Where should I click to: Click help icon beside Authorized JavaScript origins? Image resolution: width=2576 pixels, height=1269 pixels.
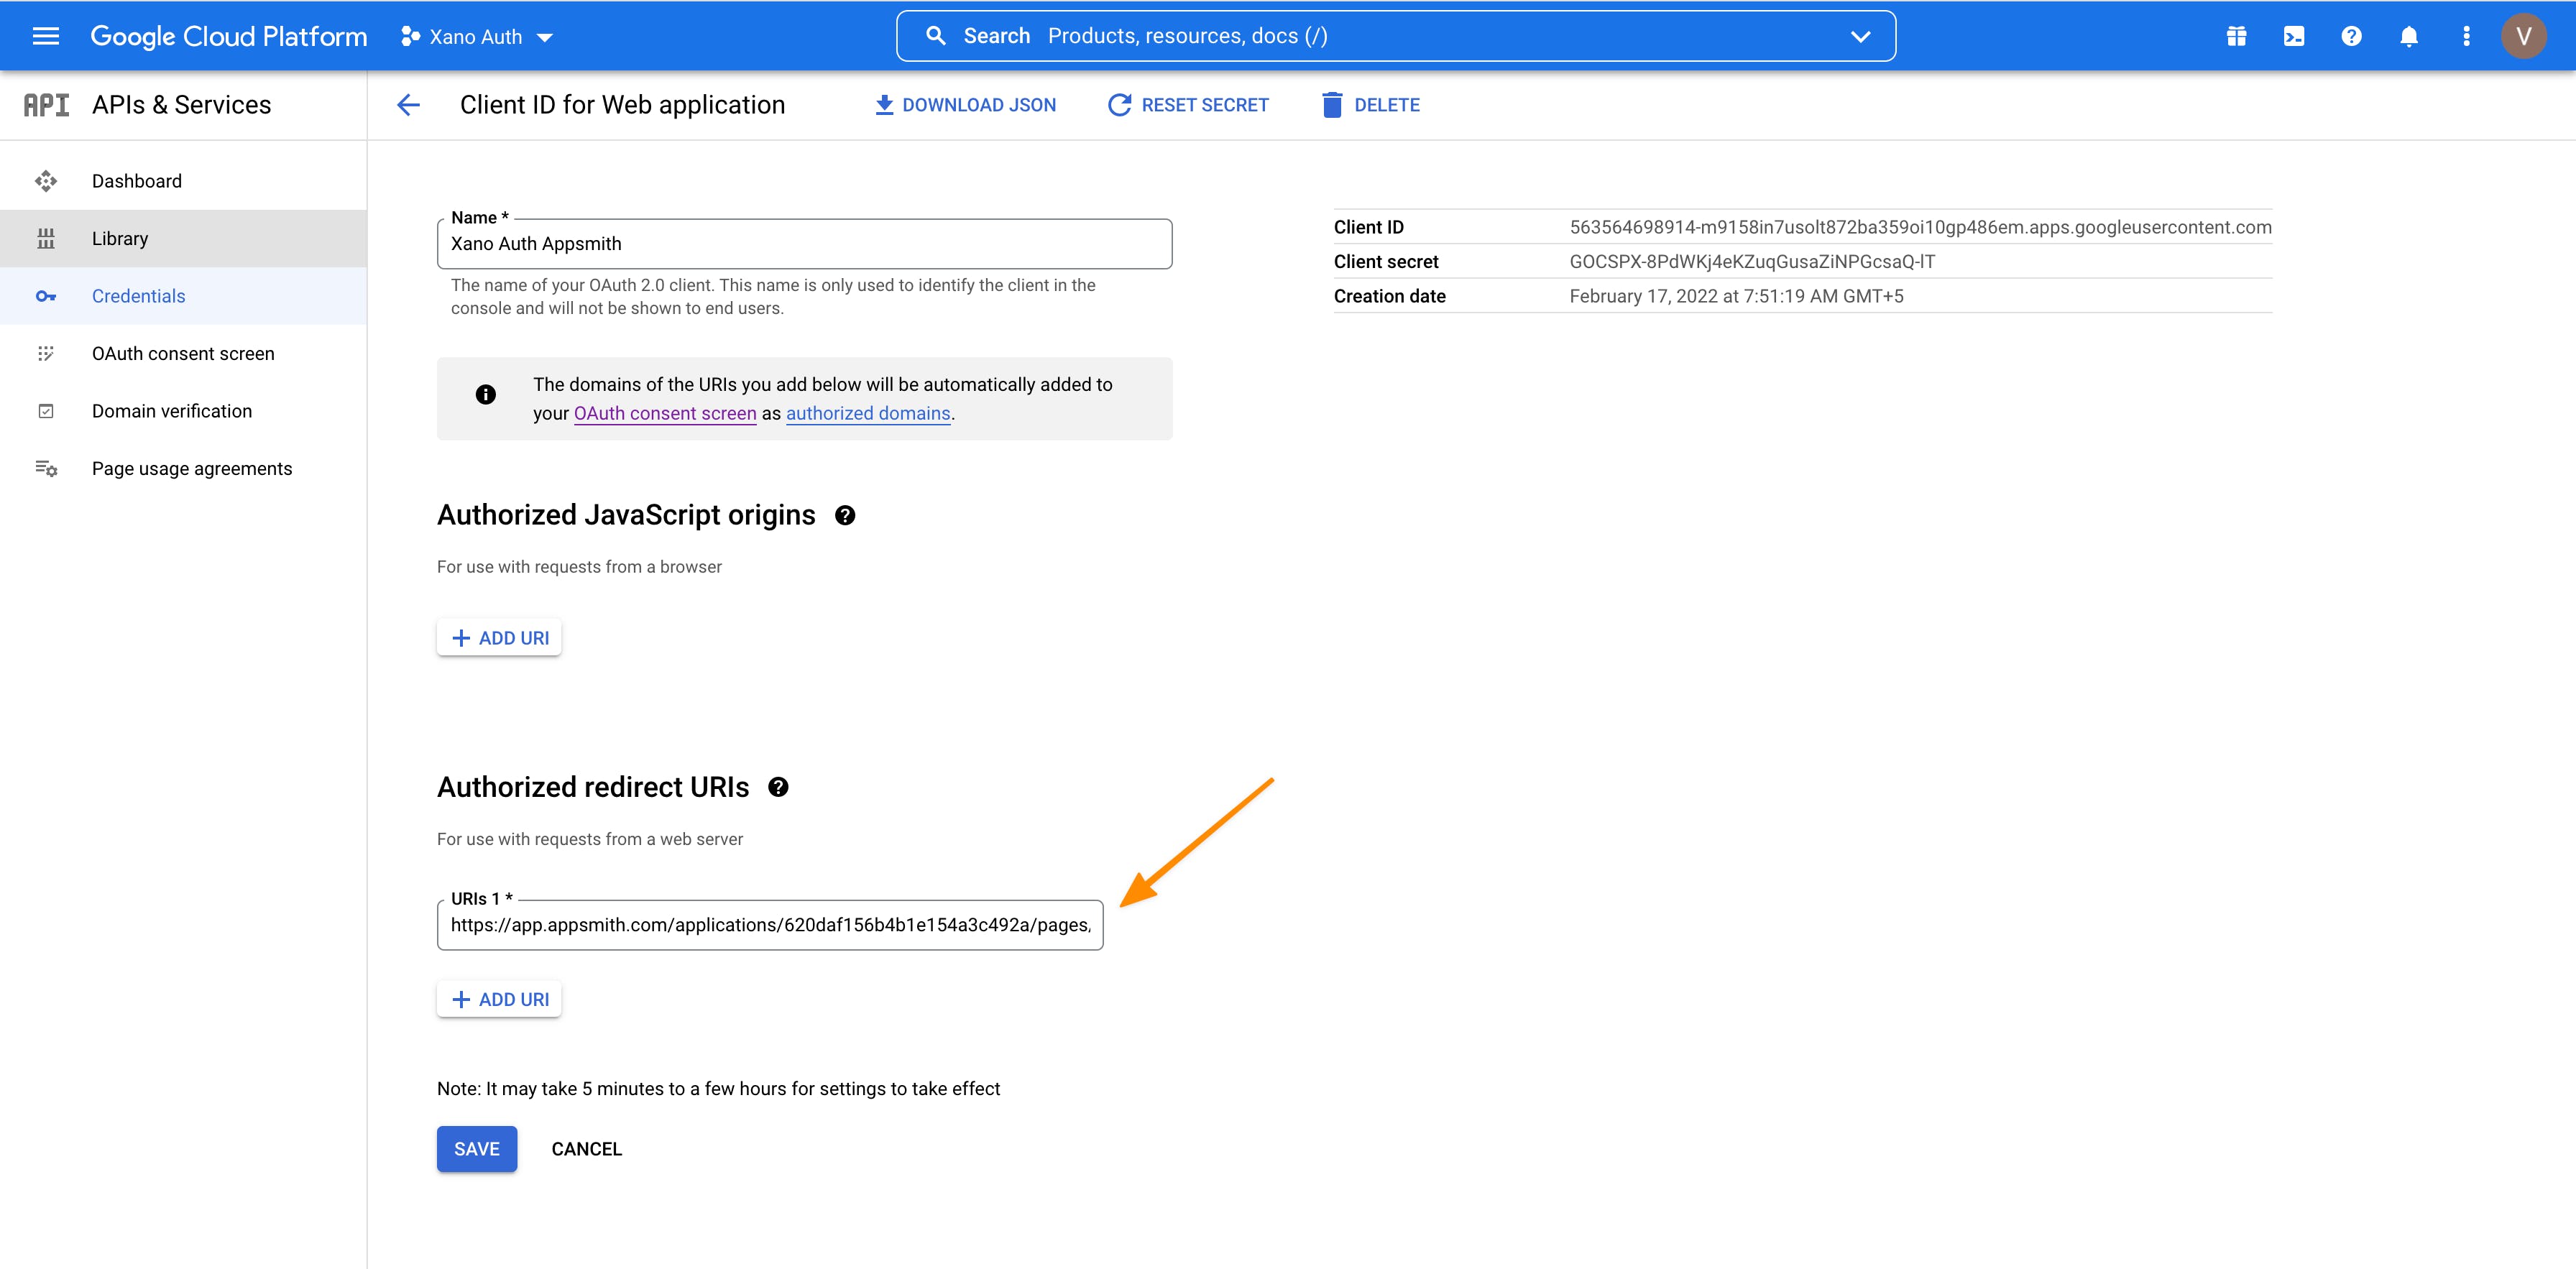[x=845, y=516]
